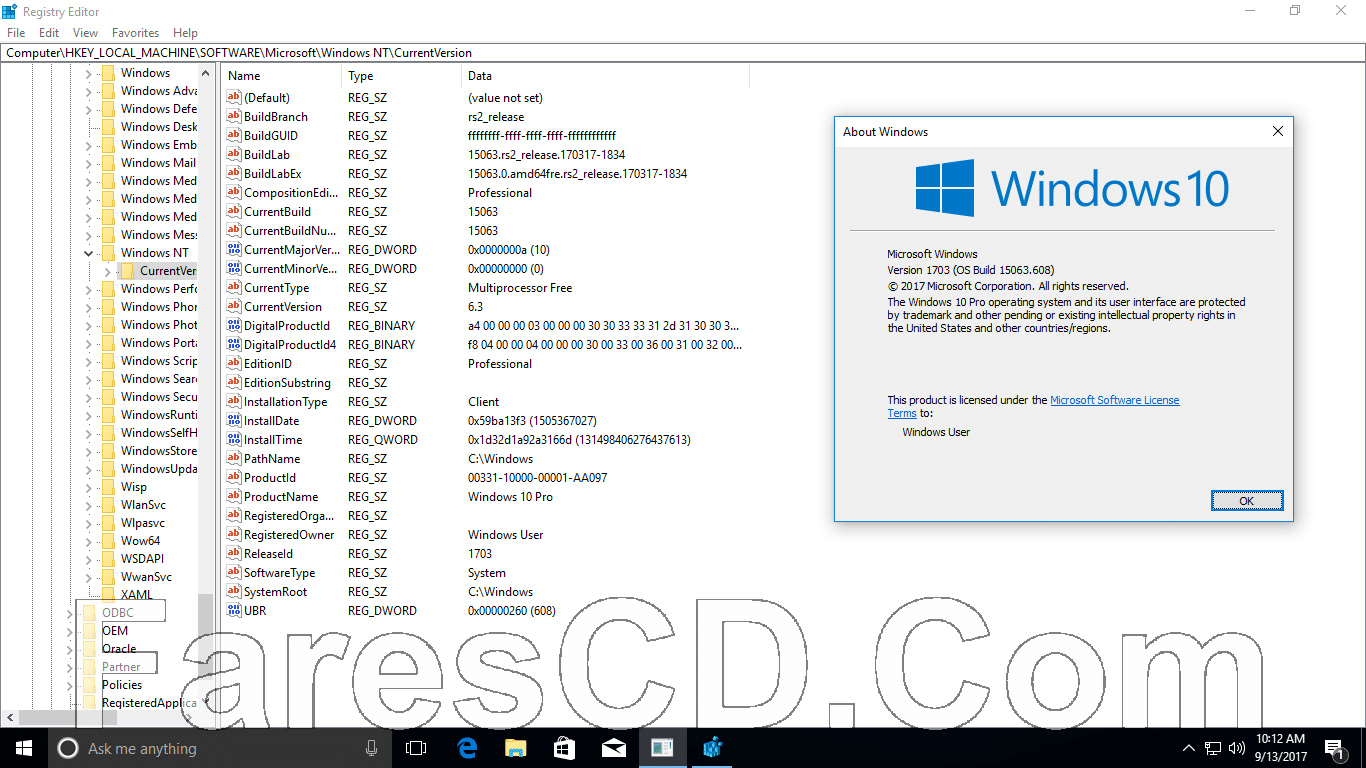Select the Windows Searc… key in tree

(x=159, y=379)
